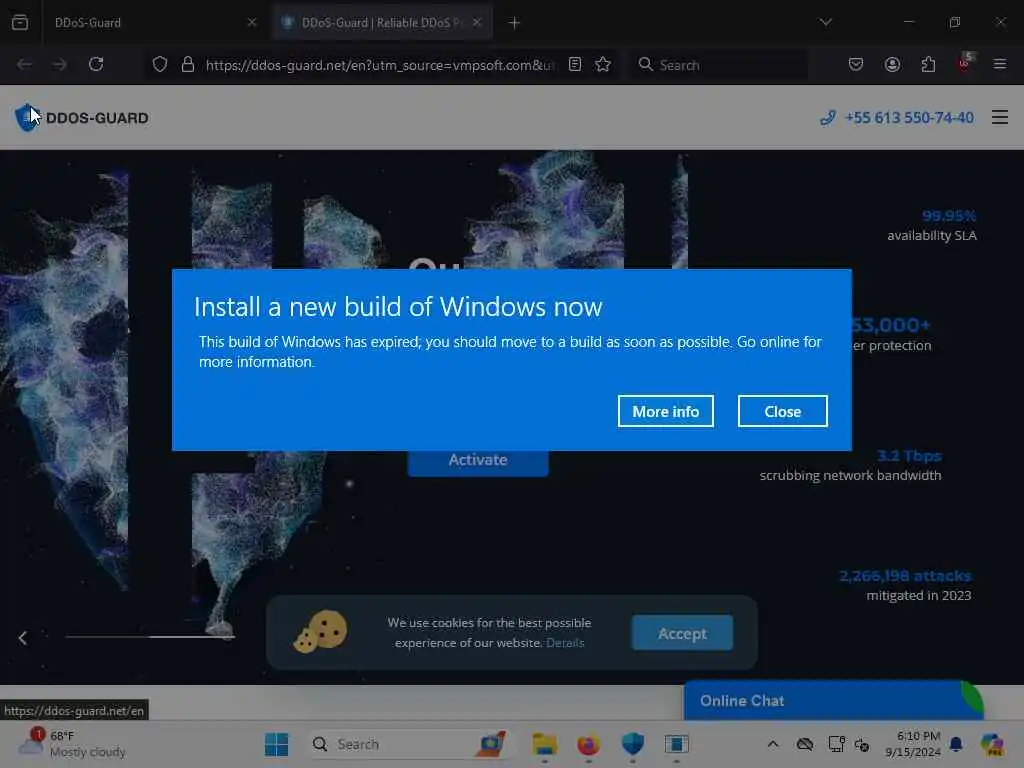Click the '2,266,198 attacks' statistic
Viewport: 1024px width, 768px height.
(905, 575)
